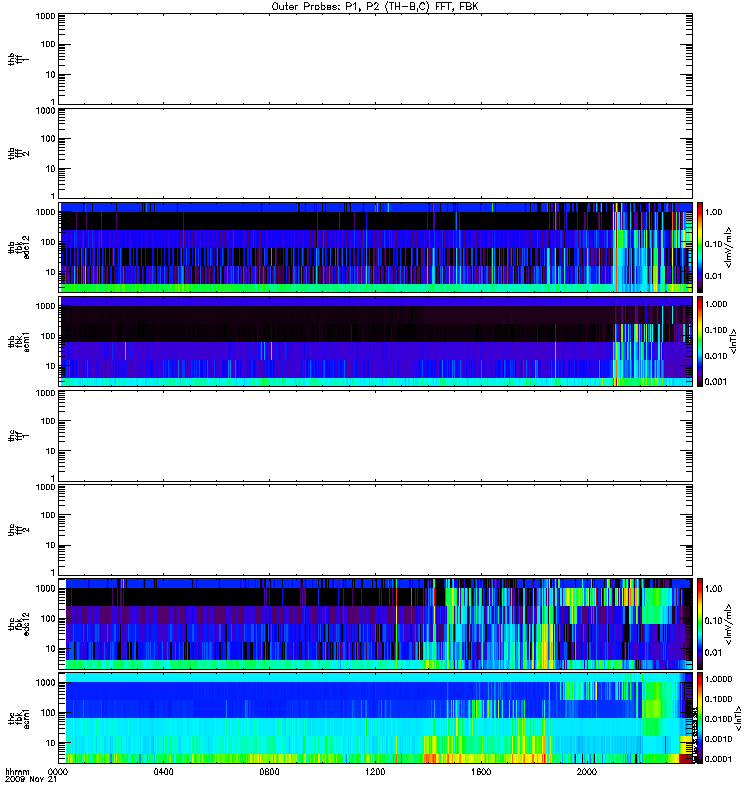Click inside the thc fbk scm1 spectrogram
Viewport: 750px width, 800px height.
(x=376, y=718)
